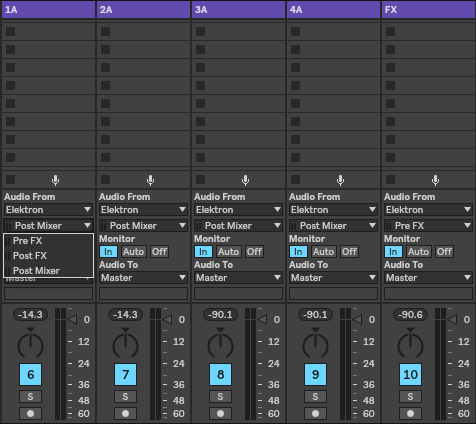Click the -90.6 volume field on FX

(x=410, y=314)
